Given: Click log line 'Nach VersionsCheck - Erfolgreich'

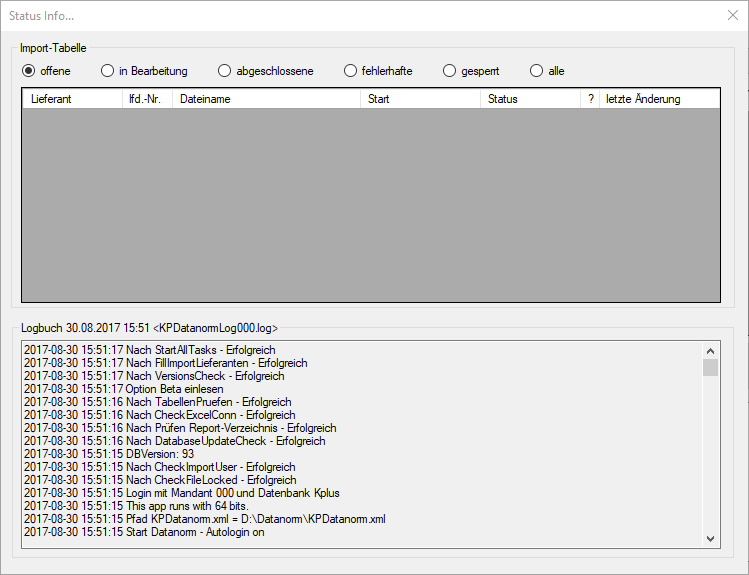Looking at the screenshot, I should (154, 376).
